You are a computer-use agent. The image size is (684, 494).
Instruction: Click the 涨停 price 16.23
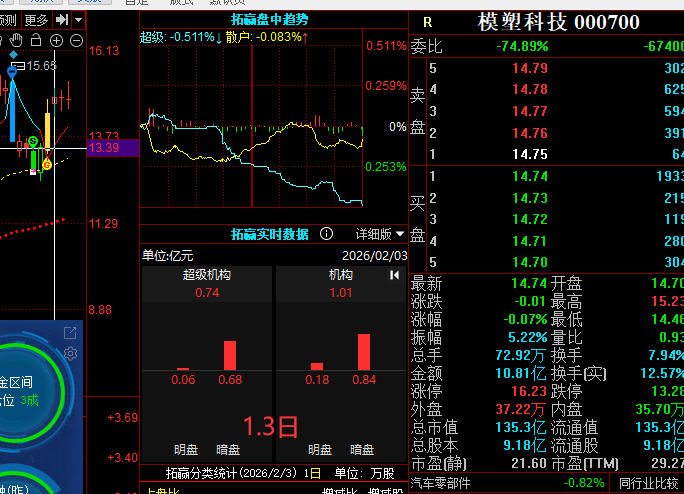tap(529, 391)
